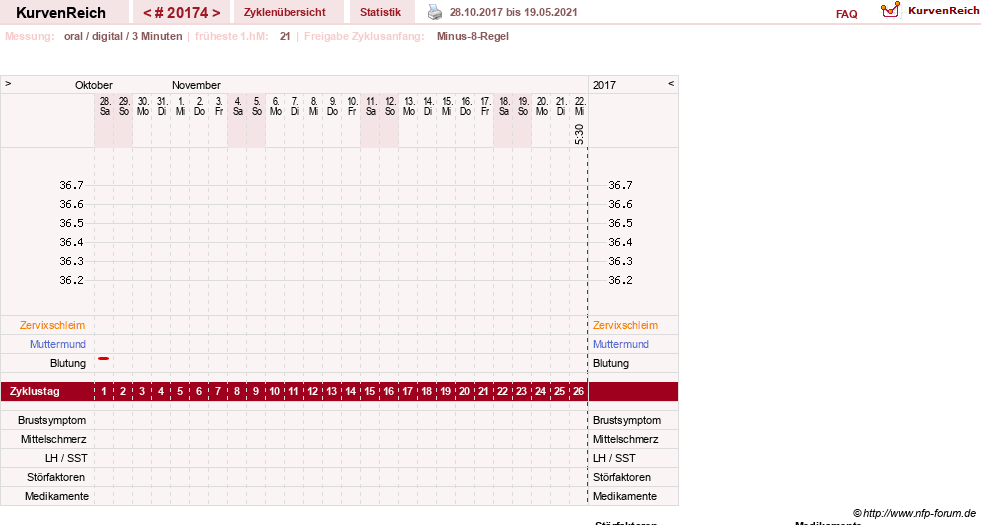Collapse chart with < arrow next to 2017

pos(671,83)
